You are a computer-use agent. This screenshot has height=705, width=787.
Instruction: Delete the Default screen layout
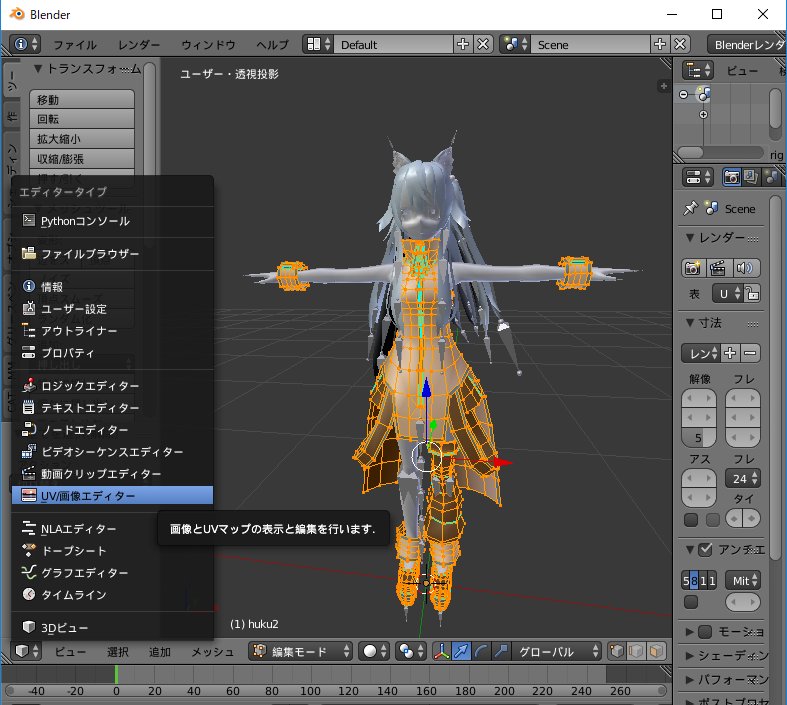(x=483, y=44)
